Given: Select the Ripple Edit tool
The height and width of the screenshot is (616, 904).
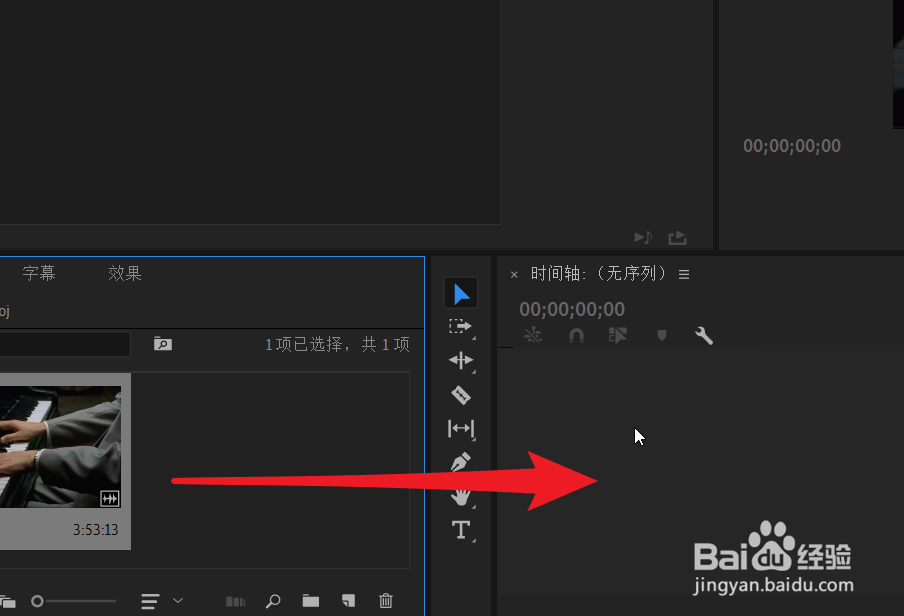Looking at the screenshot, I should tap(461, 360).
